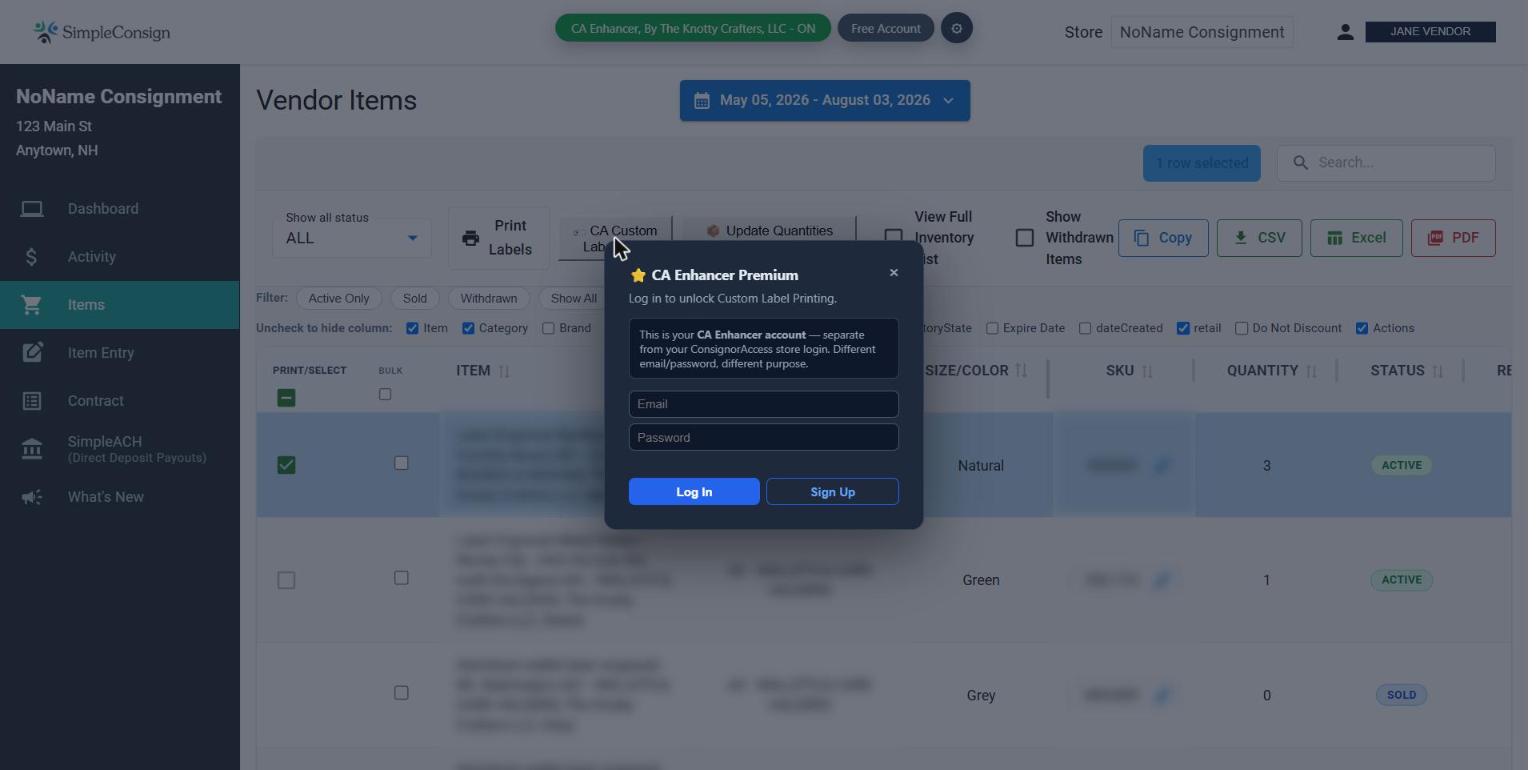
Task: Export the table as PDF
Action: (1453, 238)
